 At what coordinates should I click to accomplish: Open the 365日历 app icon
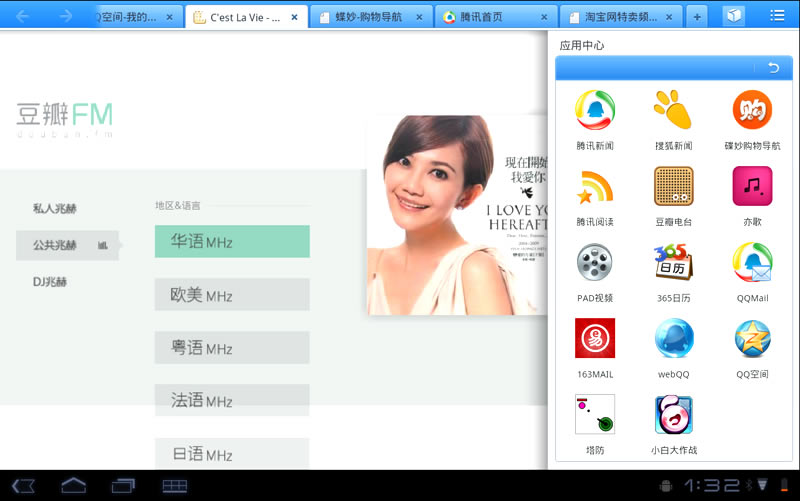point(673,262)
